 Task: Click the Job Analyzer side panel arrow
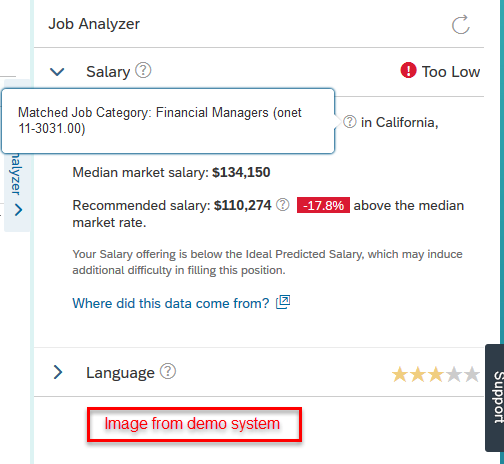point(19,210)
